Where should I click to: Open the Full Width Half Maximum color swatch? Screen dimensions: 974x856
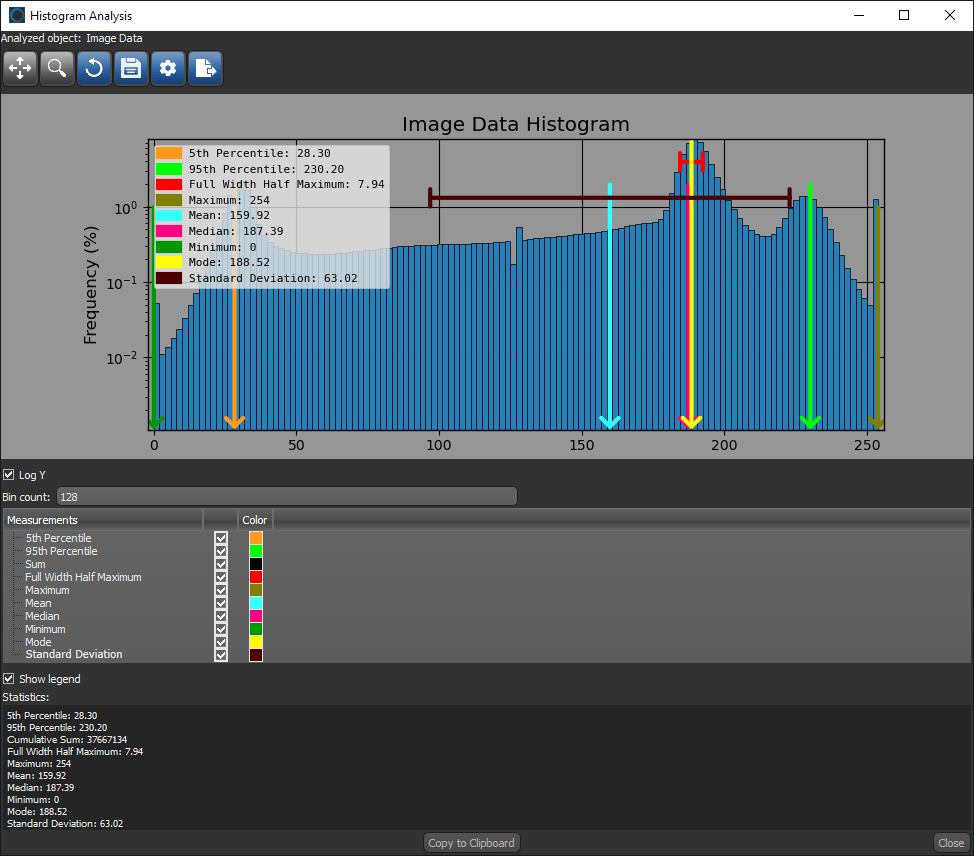click(254, 577)
